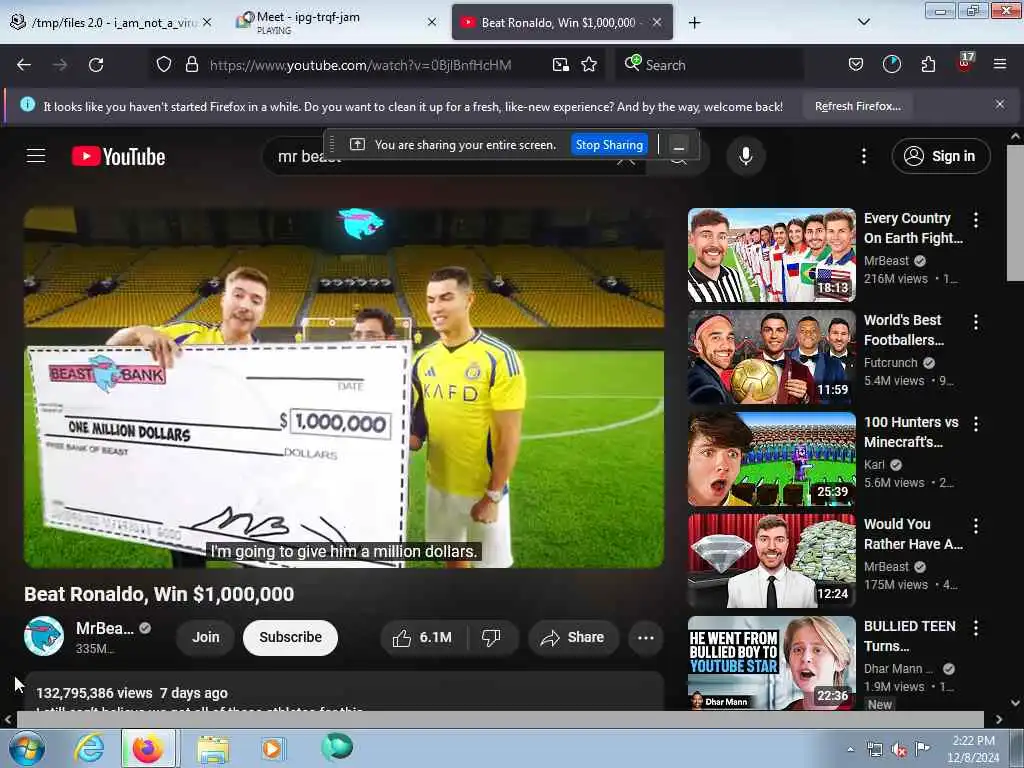Open options menu for Every Country On Earth video

click(976, 220)
